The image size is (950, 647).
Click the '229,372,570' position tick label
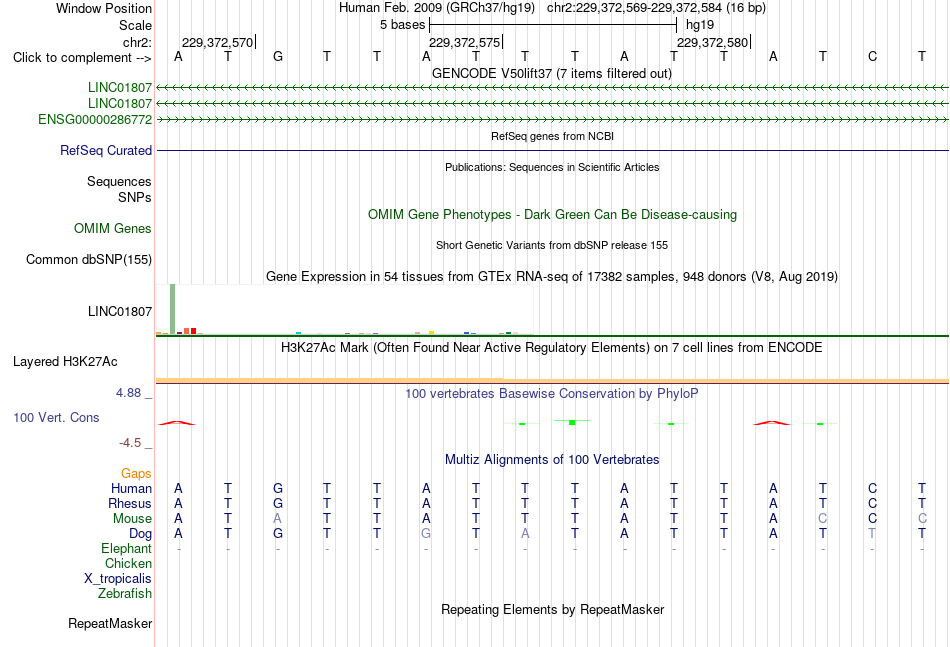[218, 42]
